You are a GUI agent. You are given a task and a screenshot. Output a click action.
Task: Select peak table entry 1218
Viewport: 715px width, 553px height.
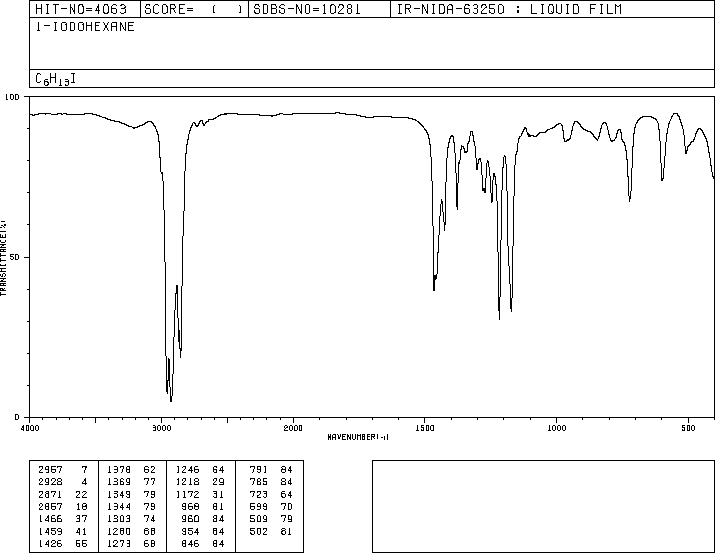[187, 482]
